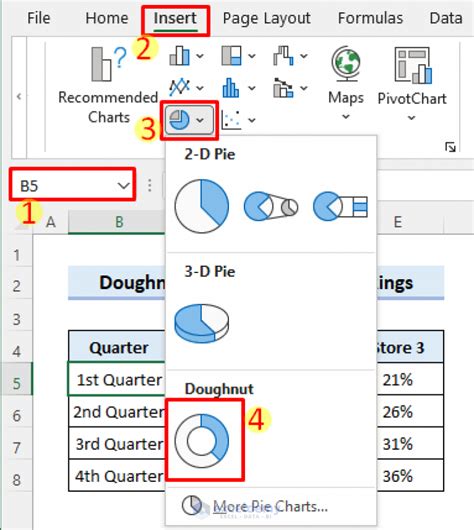This screenshot has height=530, width=474.
Task: Select the 2-D Pie chart thumbnail
Action: click(x=202, y=206)
